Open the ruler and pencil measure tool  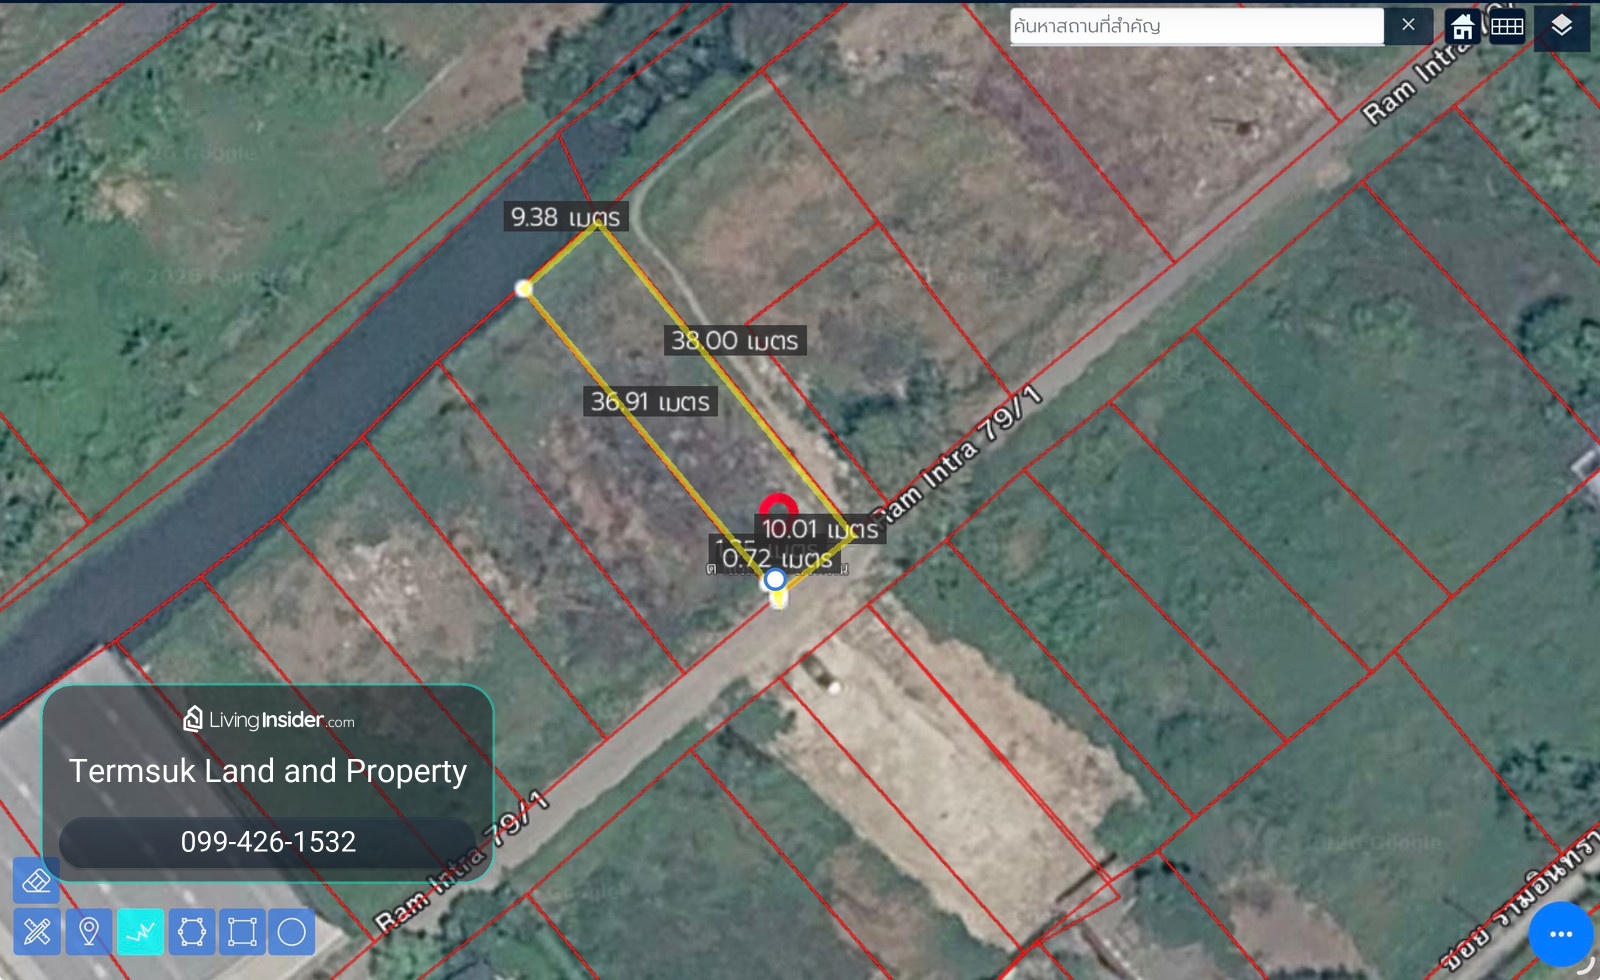click(37, 932)
